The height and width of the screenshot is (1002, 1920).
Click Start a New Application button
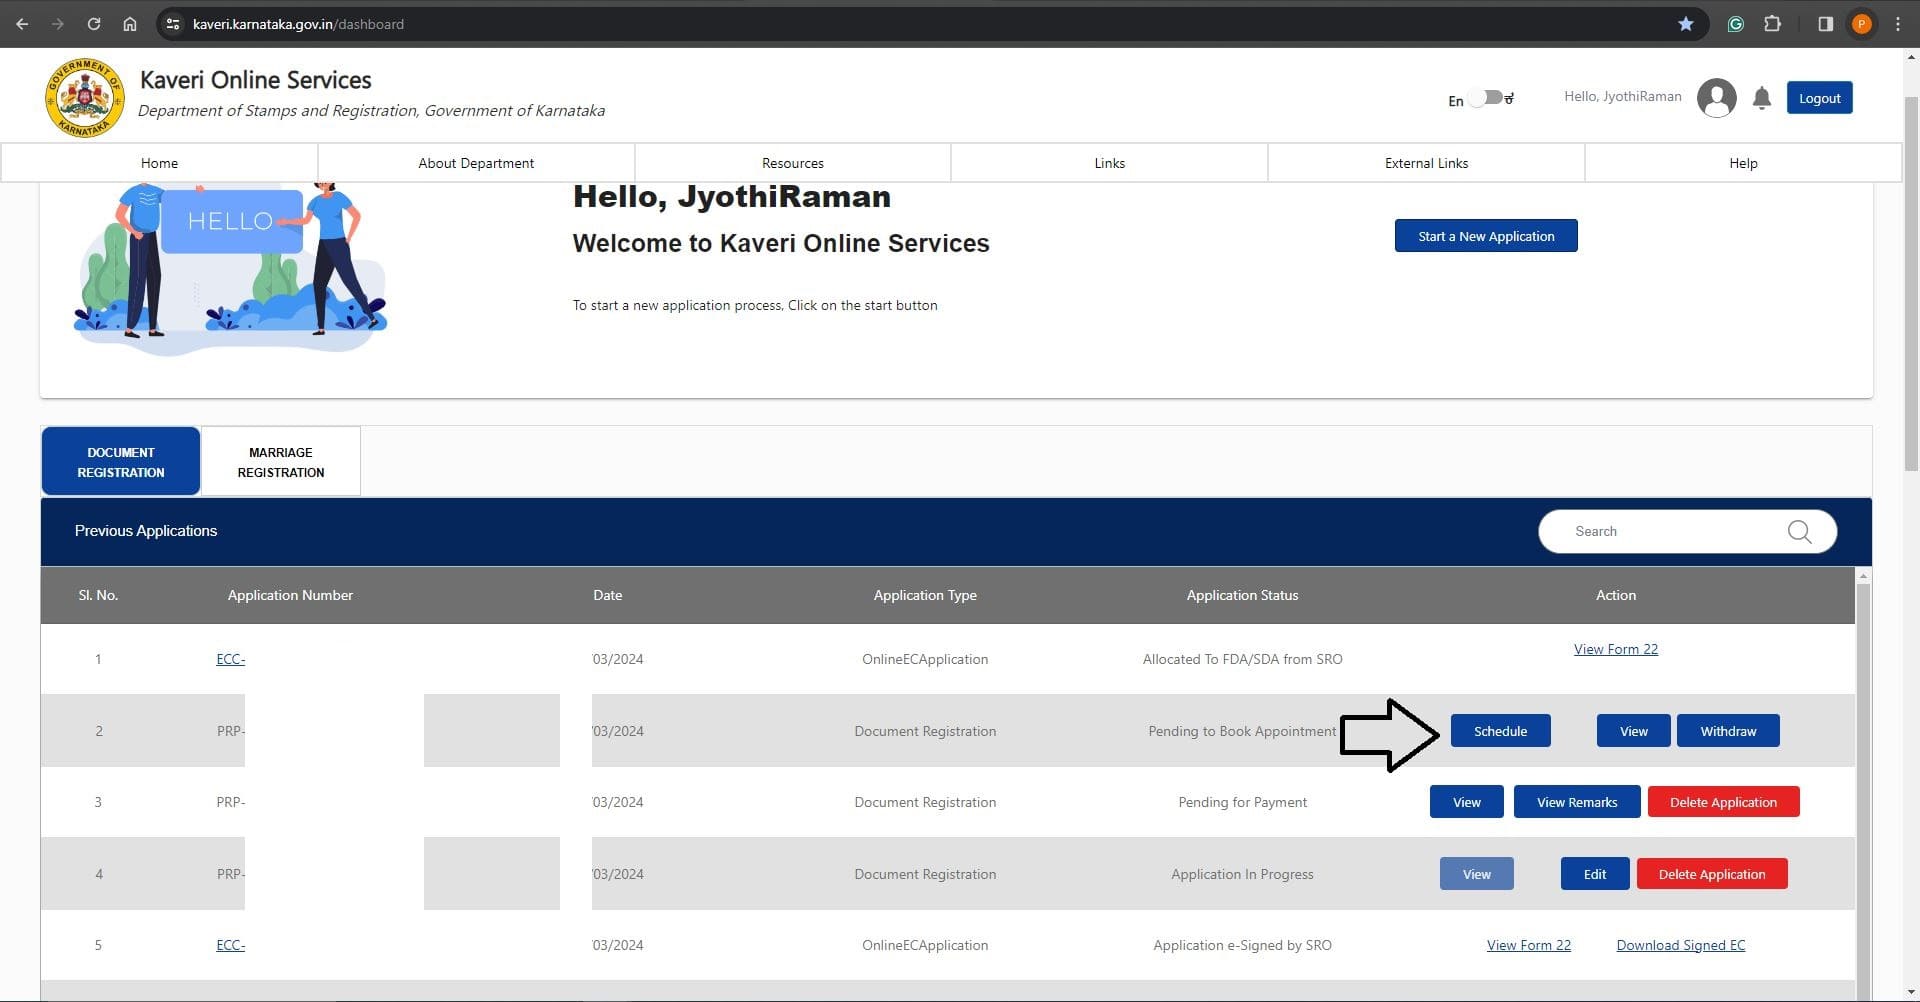[x=1486, y=236]
